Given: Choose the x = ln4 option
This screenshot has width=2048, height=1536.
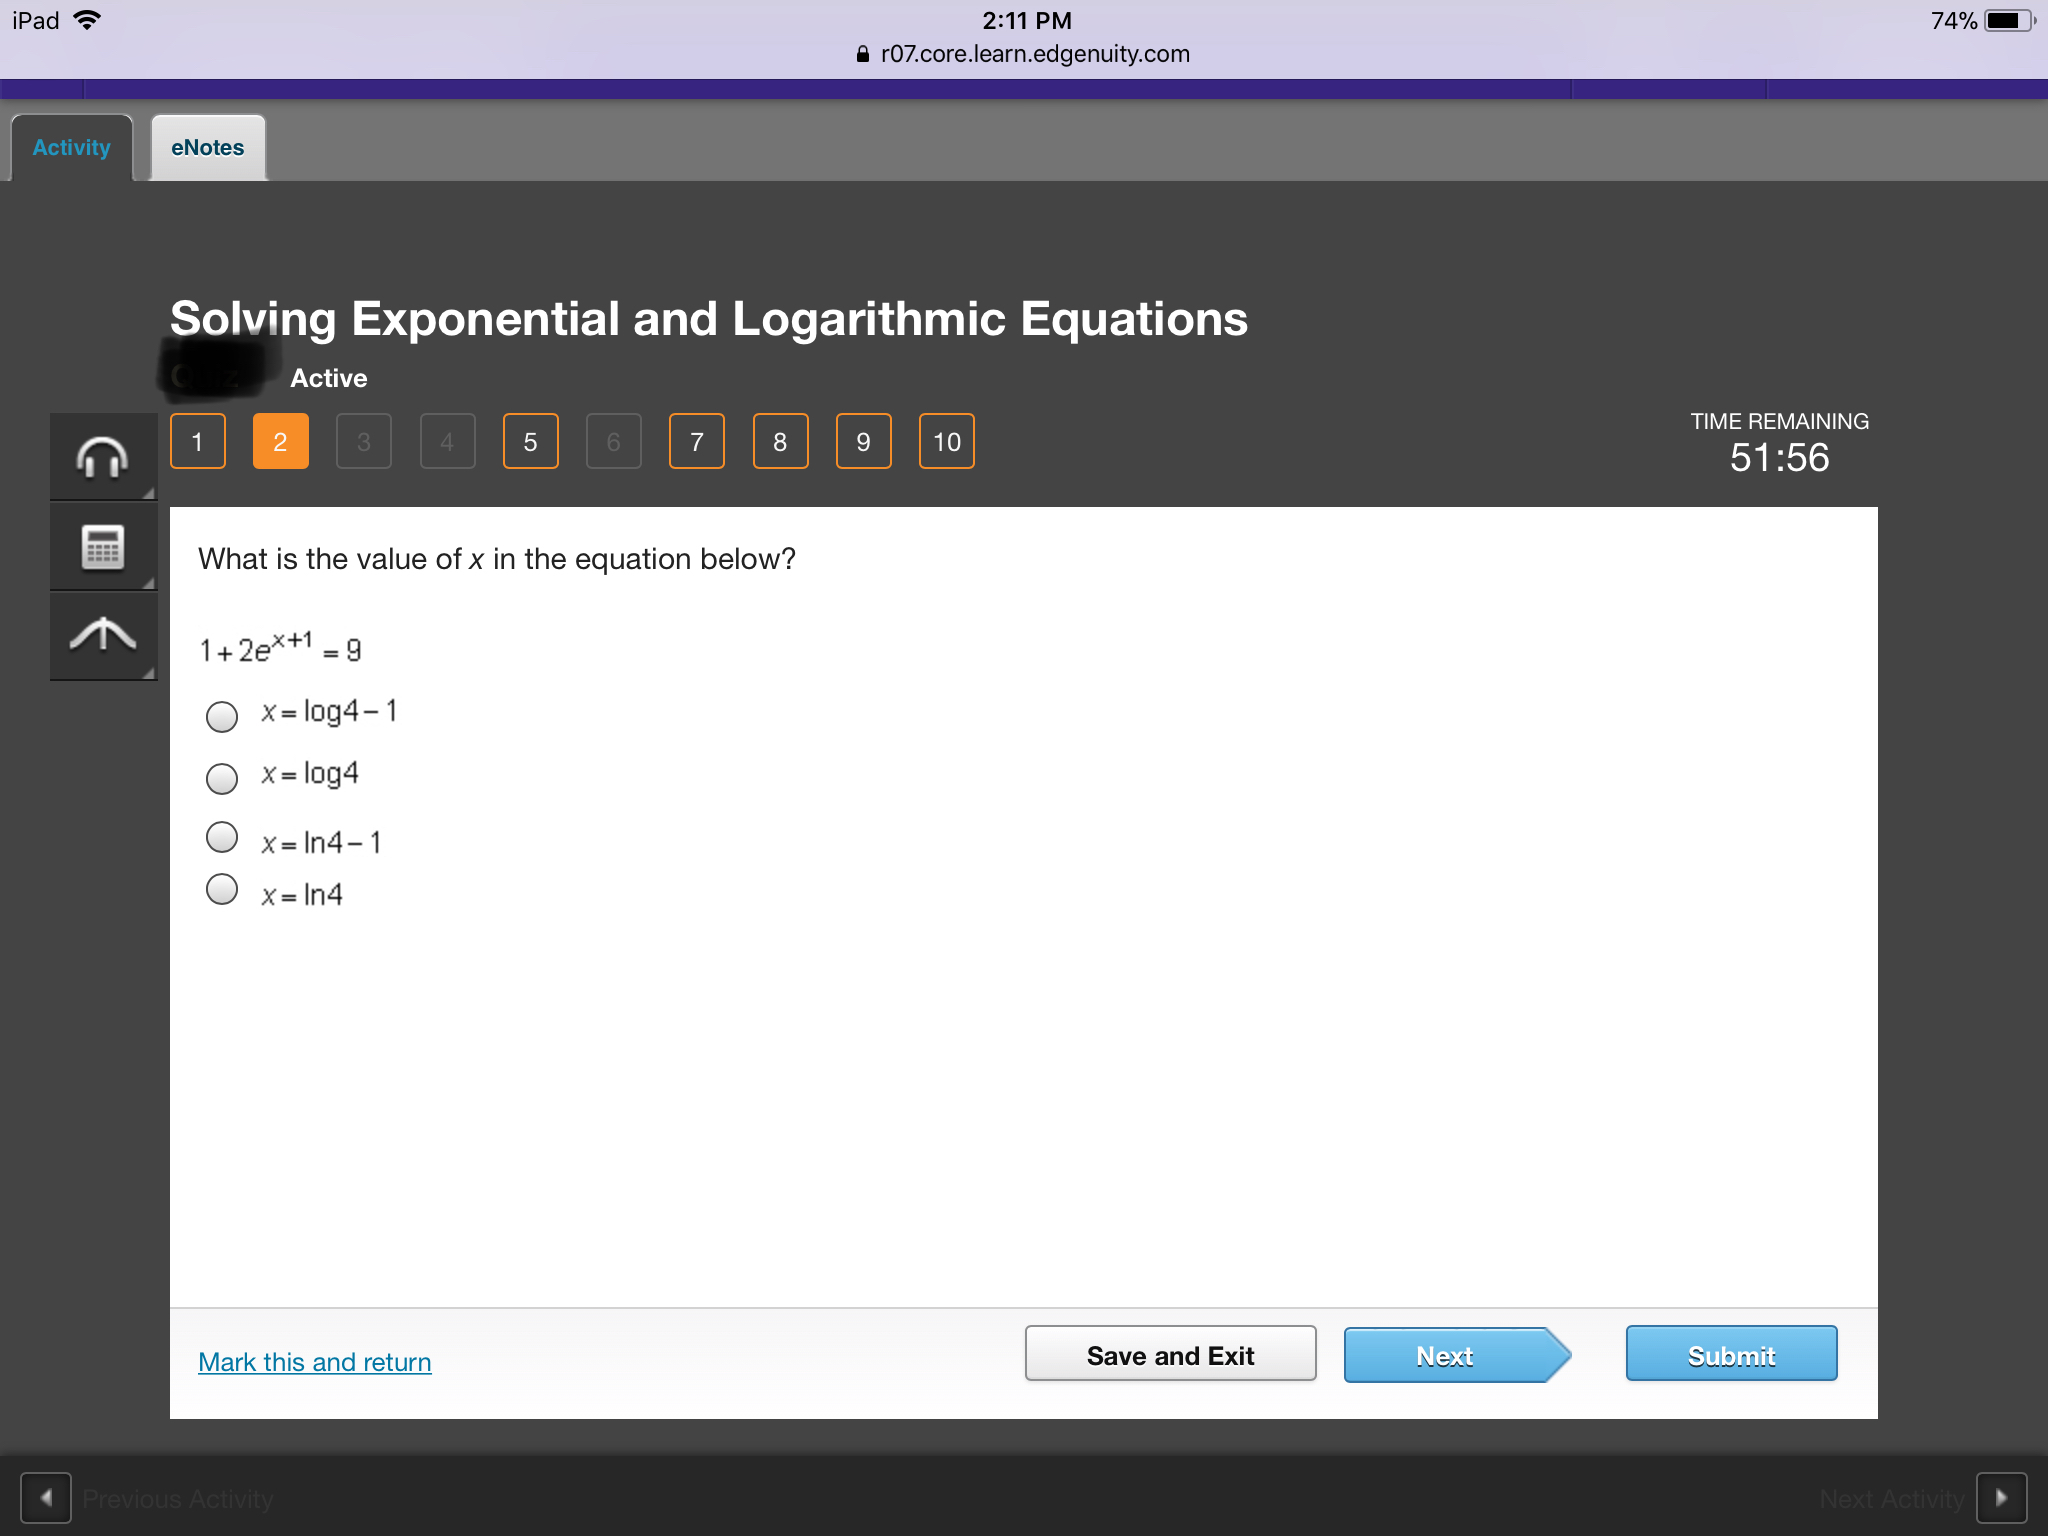Looking at the screenshot, I should 221,889.
